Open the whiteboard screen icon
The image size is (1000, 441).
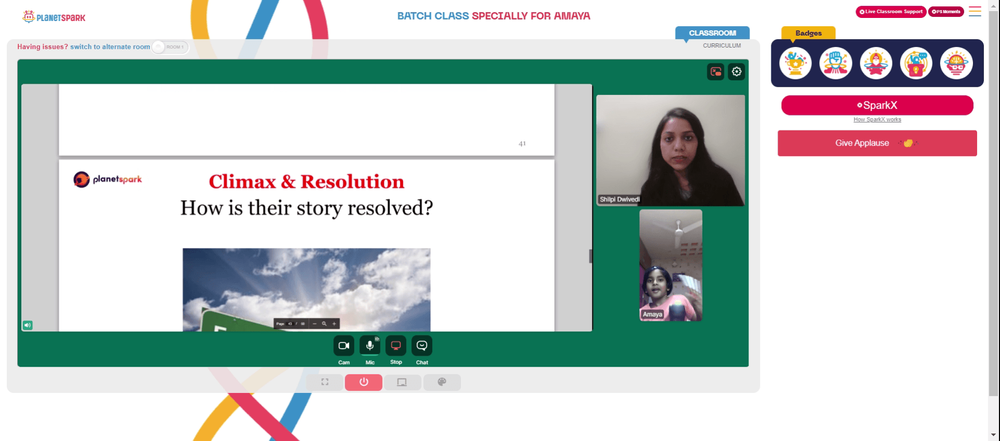tap(402, 382)
